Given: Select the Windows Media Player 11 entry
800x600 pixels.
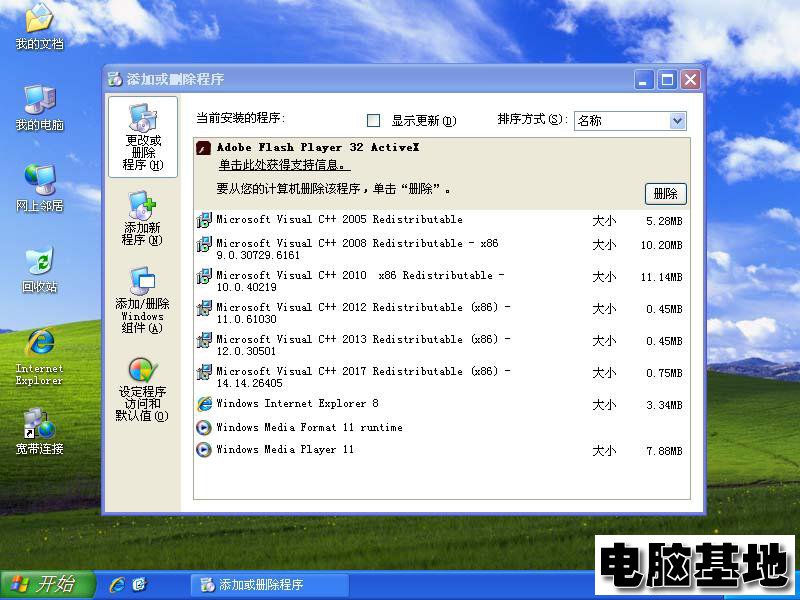Looking at the screenshot, I should pyautogui.click(x=442, y=450).
